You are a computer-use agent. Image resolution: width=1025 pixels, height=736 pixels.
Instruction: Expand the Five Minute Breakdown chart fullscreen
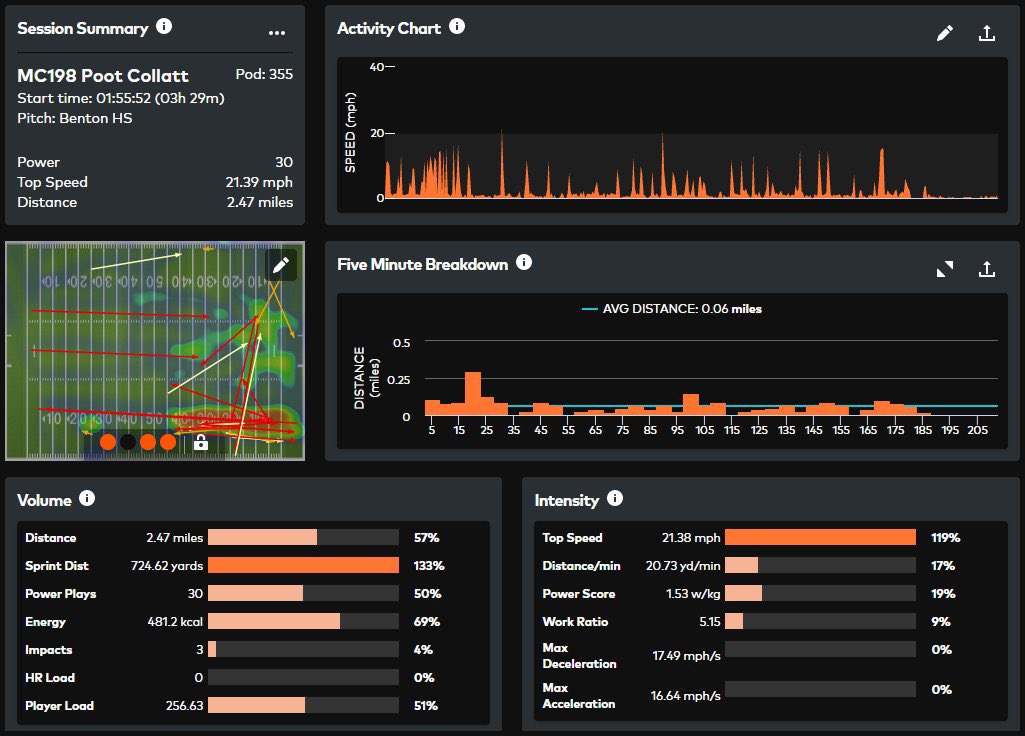pos(945,269)
